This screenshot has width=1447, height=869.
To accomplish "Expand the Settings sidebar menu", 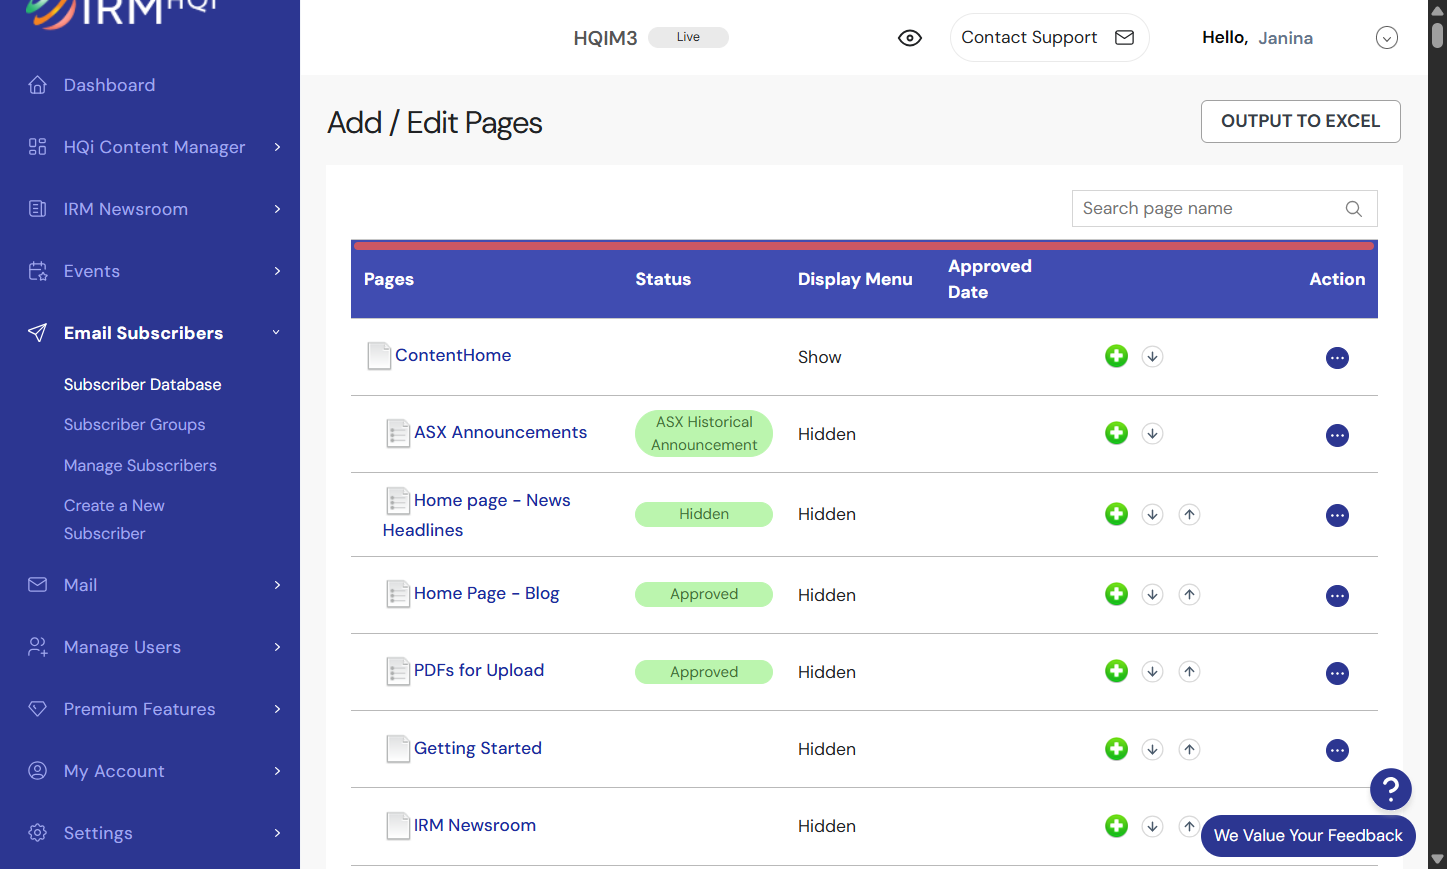I will [x=277, y=833].
